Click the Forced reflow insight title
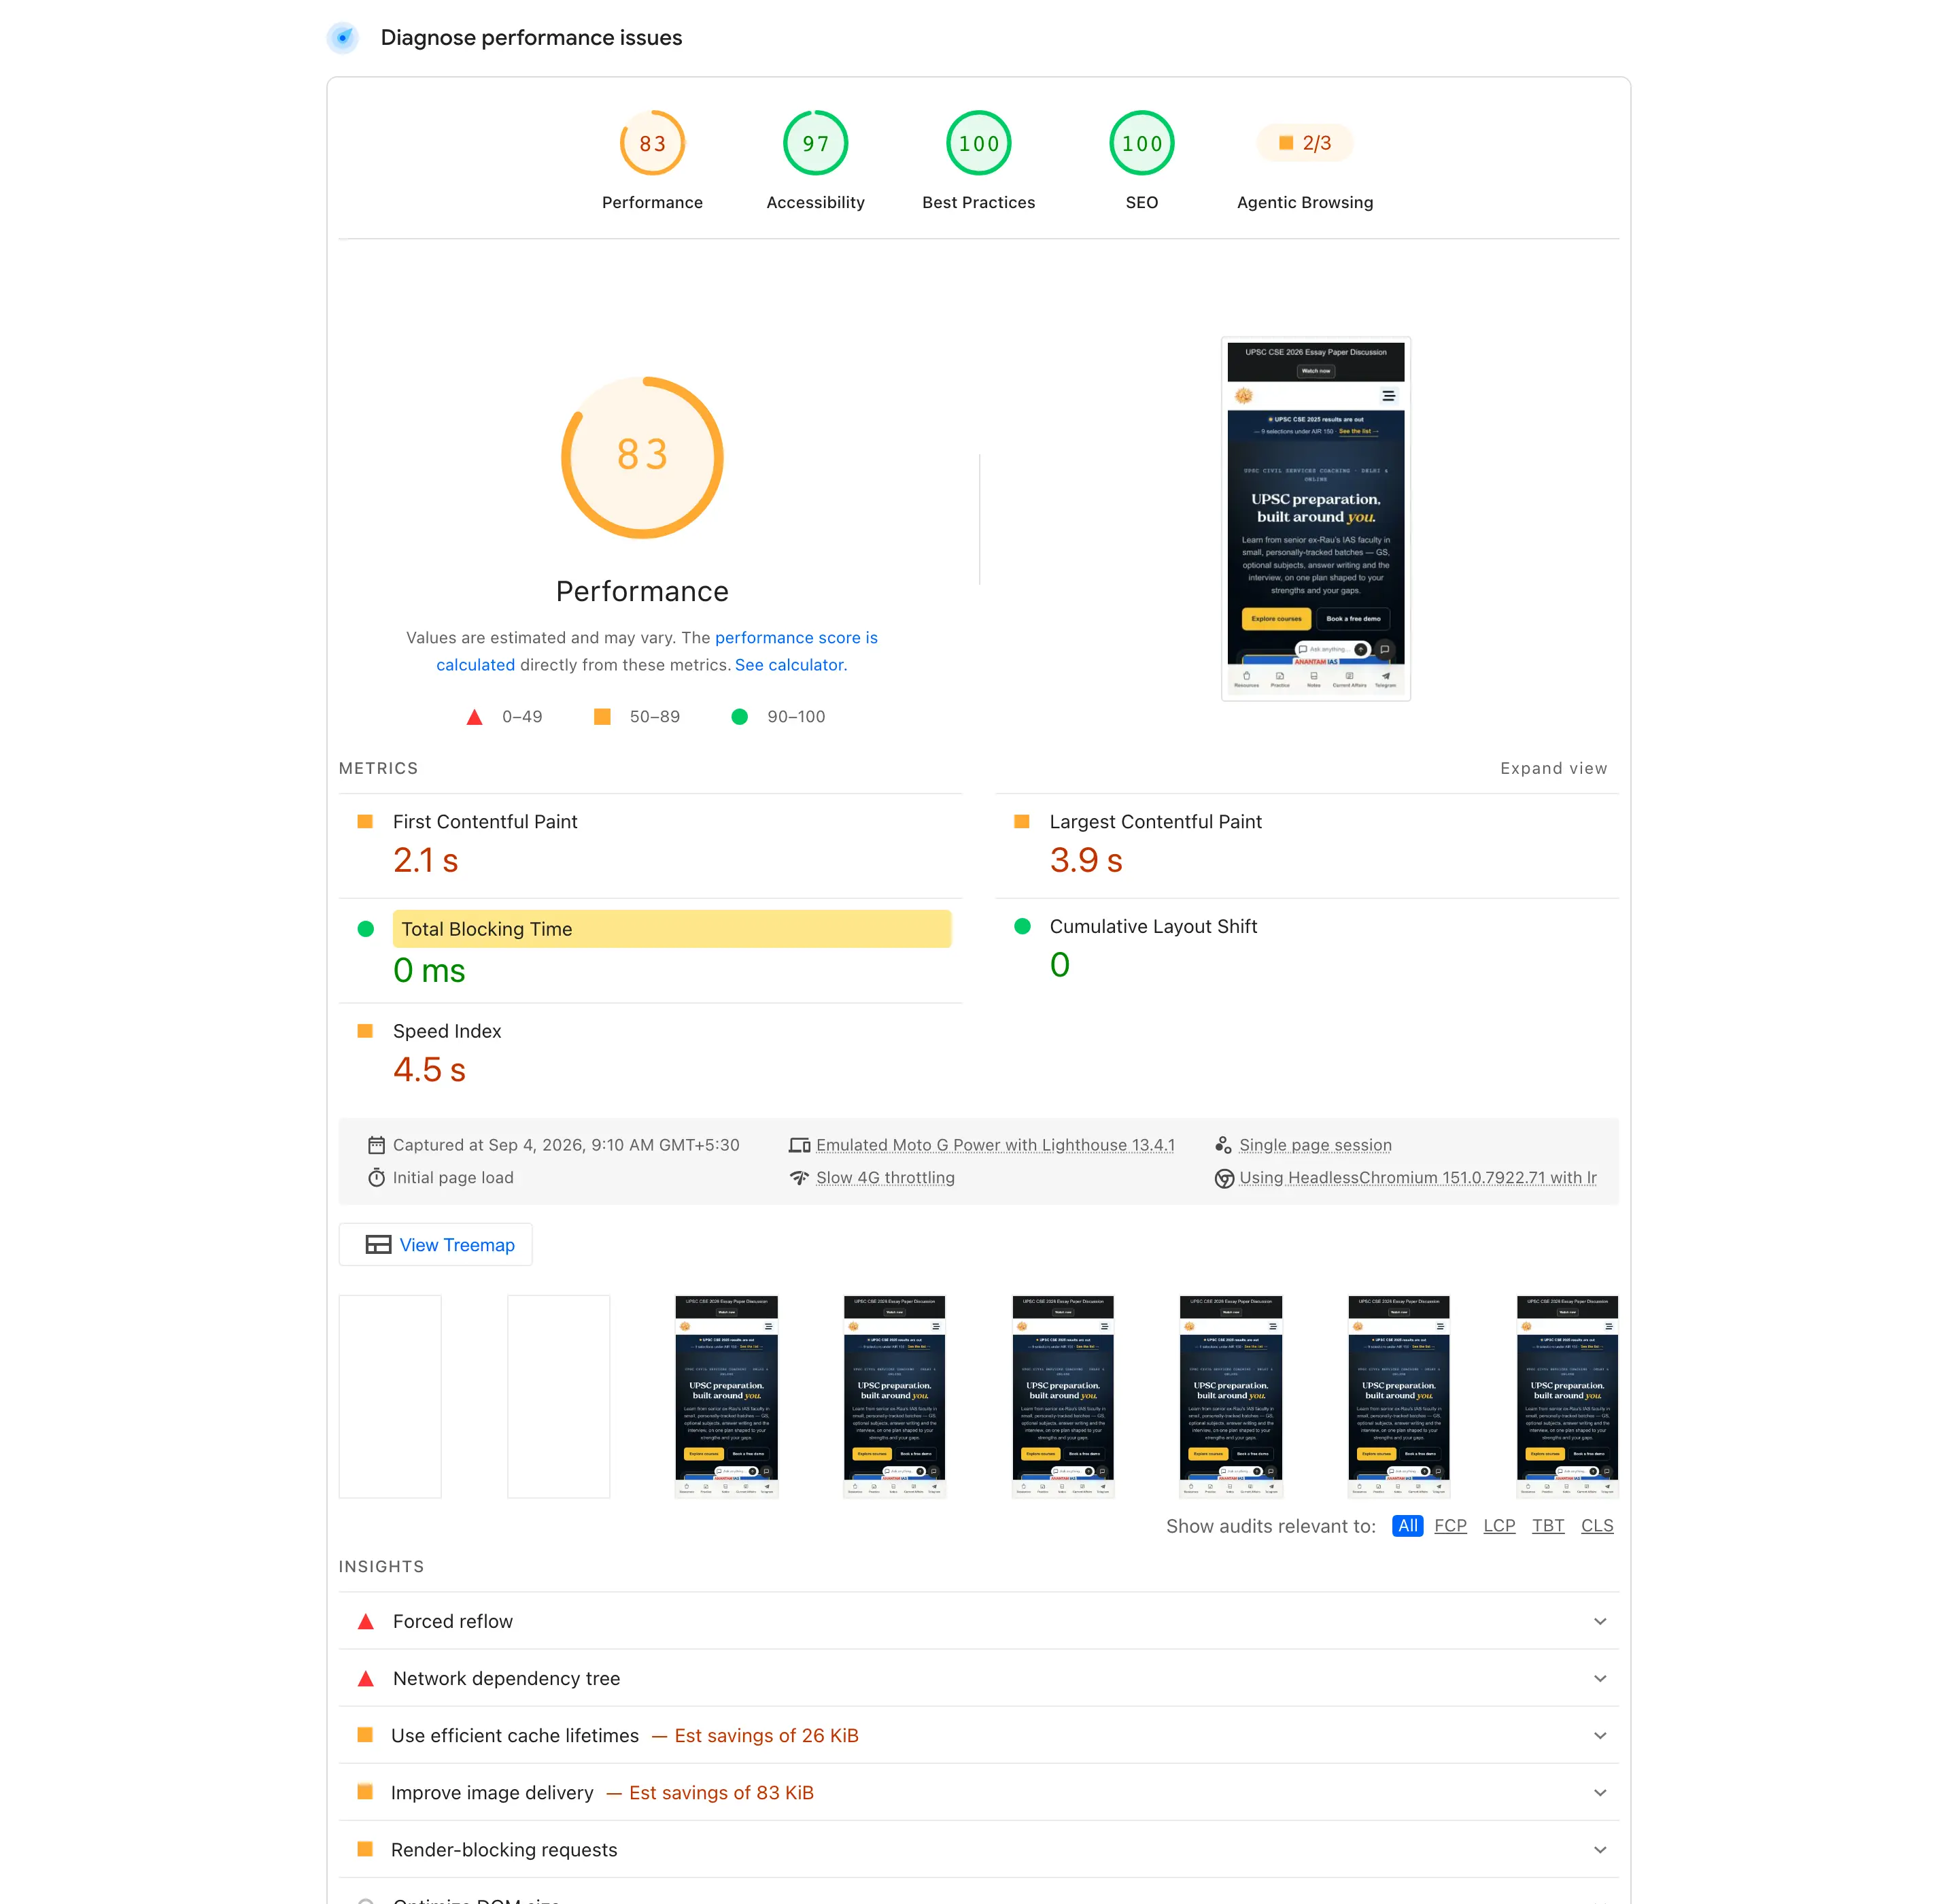1958x1904 pixels. [453, 1621]
